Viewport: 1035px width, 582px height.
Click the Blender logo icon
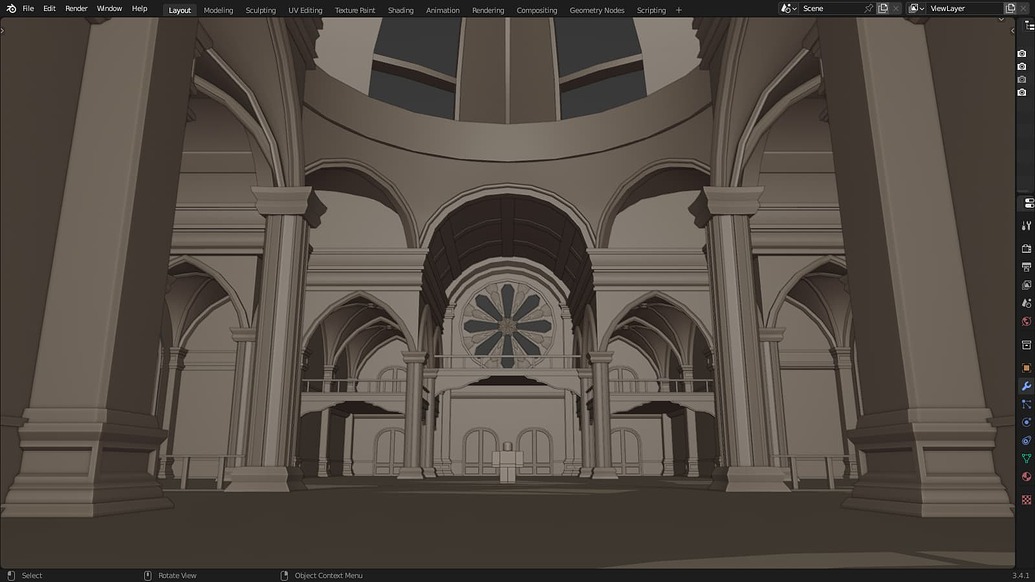pos(10,8)
